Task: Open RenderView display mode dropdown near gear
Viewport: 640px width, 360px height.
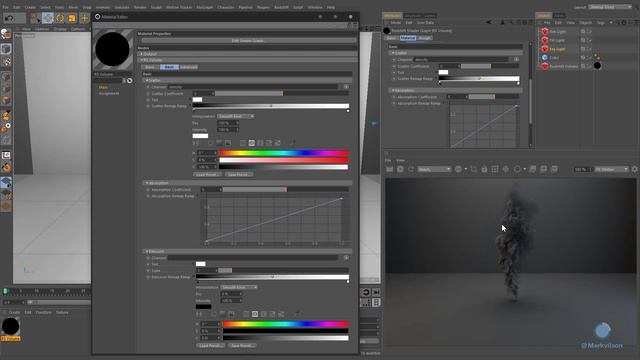Action: coord(611,169)
